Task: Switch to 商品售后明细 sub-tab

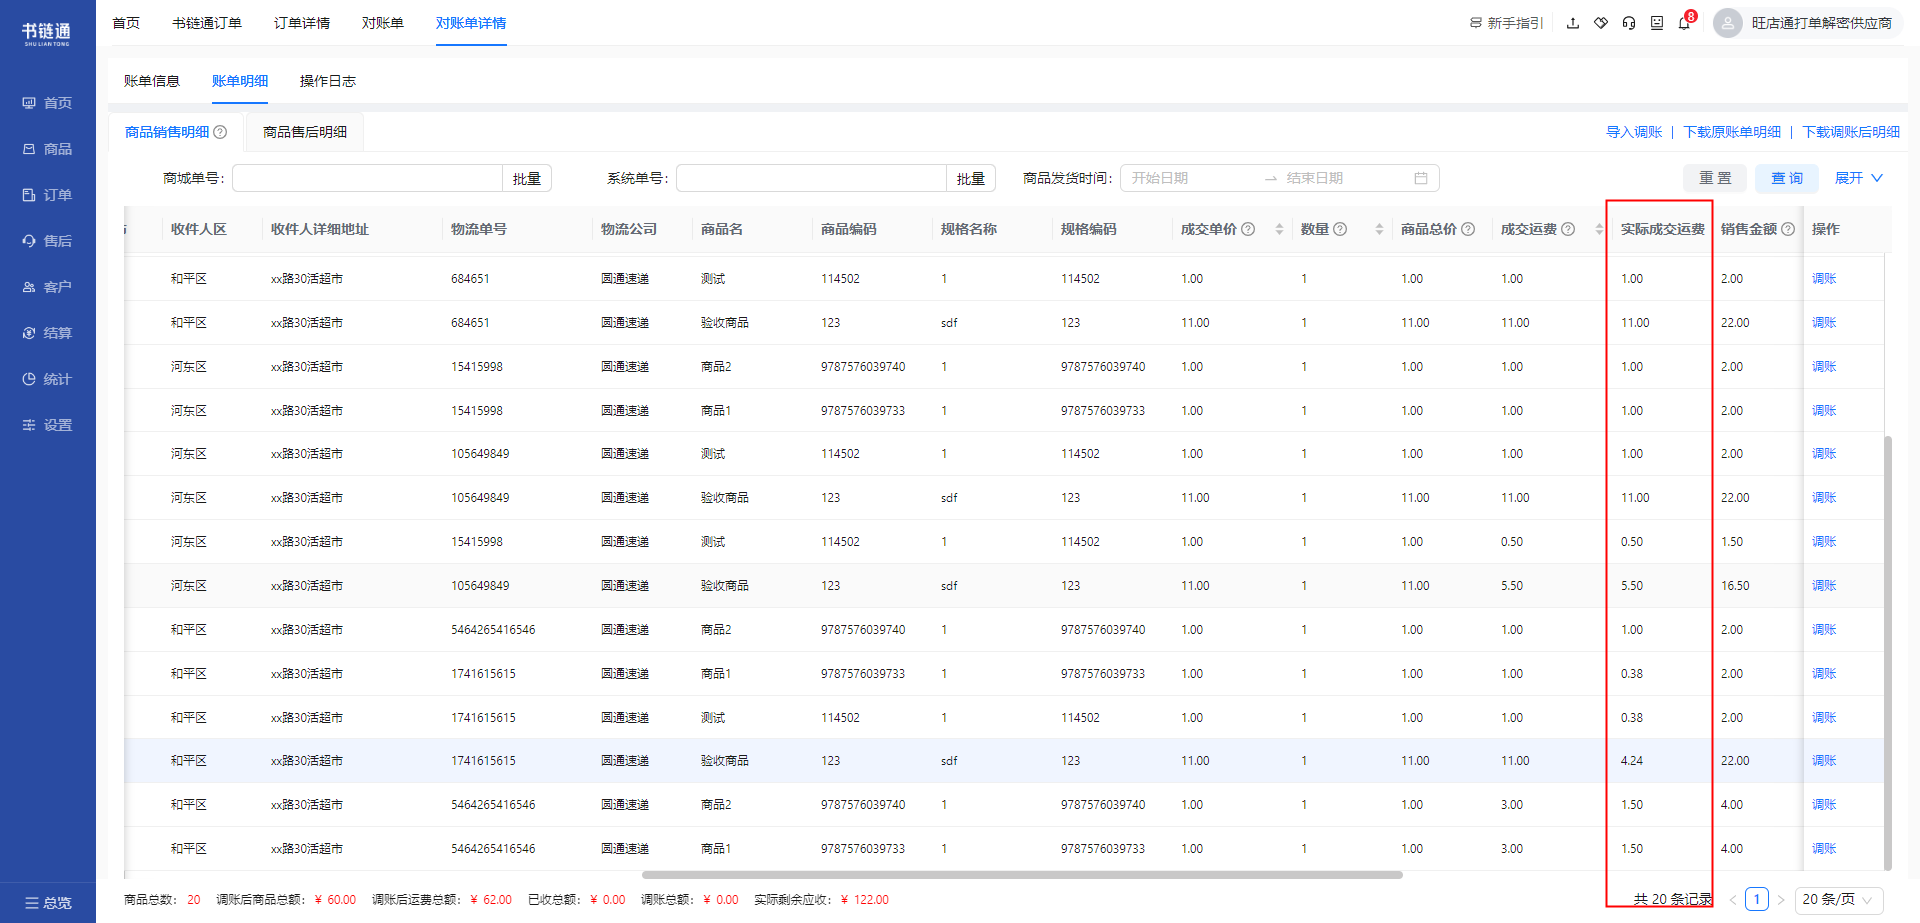Action: click(305, 132)
